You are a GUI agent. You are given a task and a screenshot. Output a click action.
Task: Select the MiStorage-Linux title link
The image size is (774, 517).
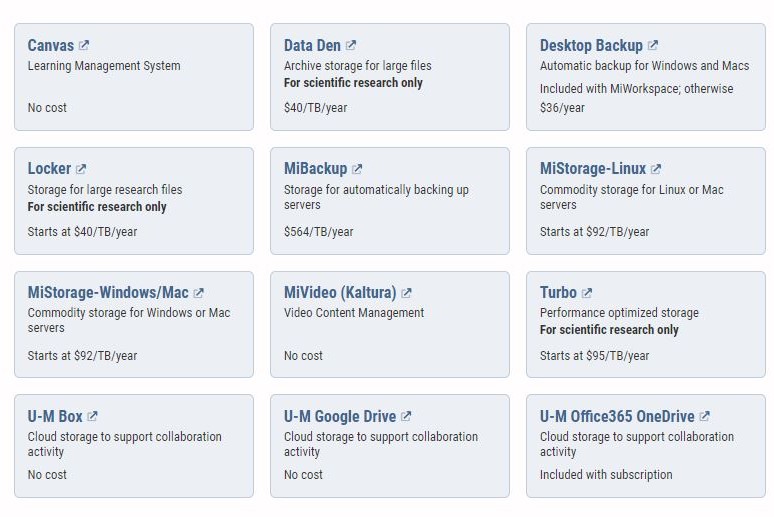(x=593, y=168)
